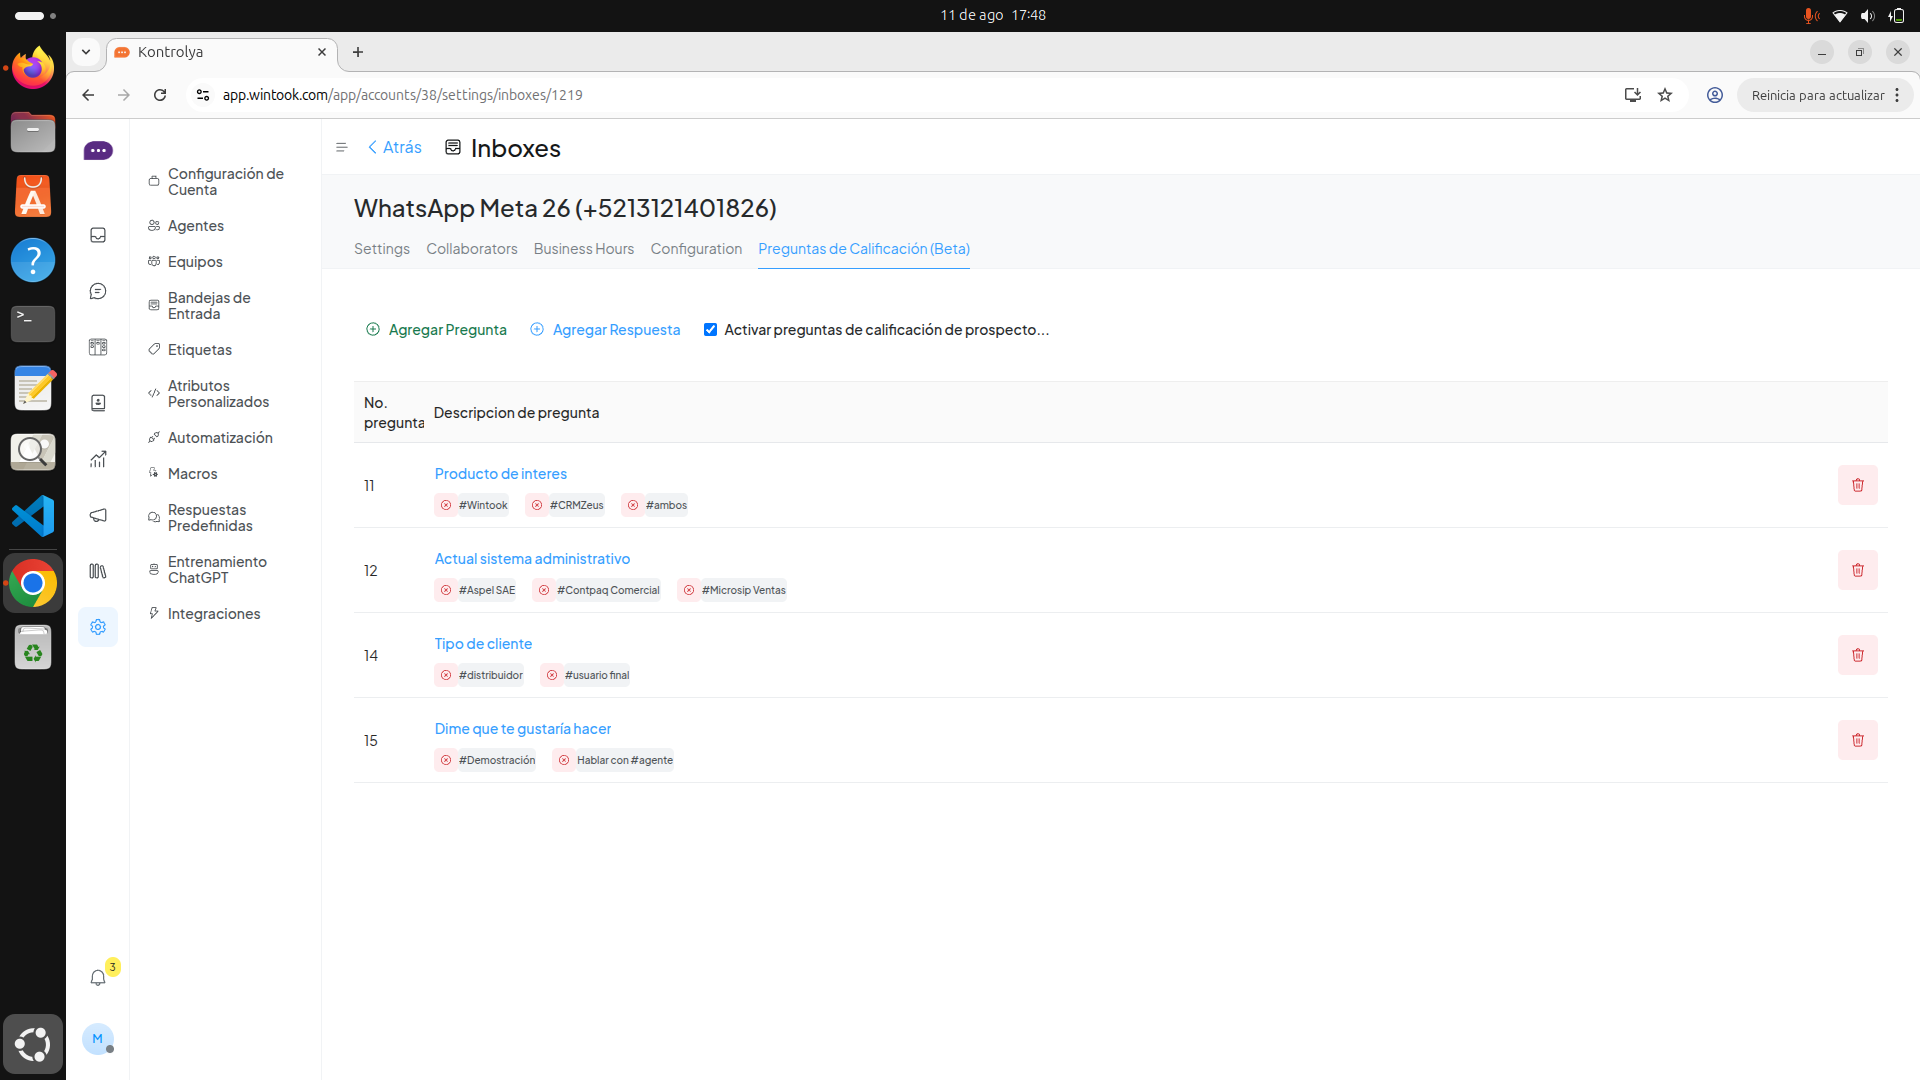Viewport: 1920px width, 1080px height.
Task: Open the conversations chat icon in sidebar
Action: tap(98, 291)
